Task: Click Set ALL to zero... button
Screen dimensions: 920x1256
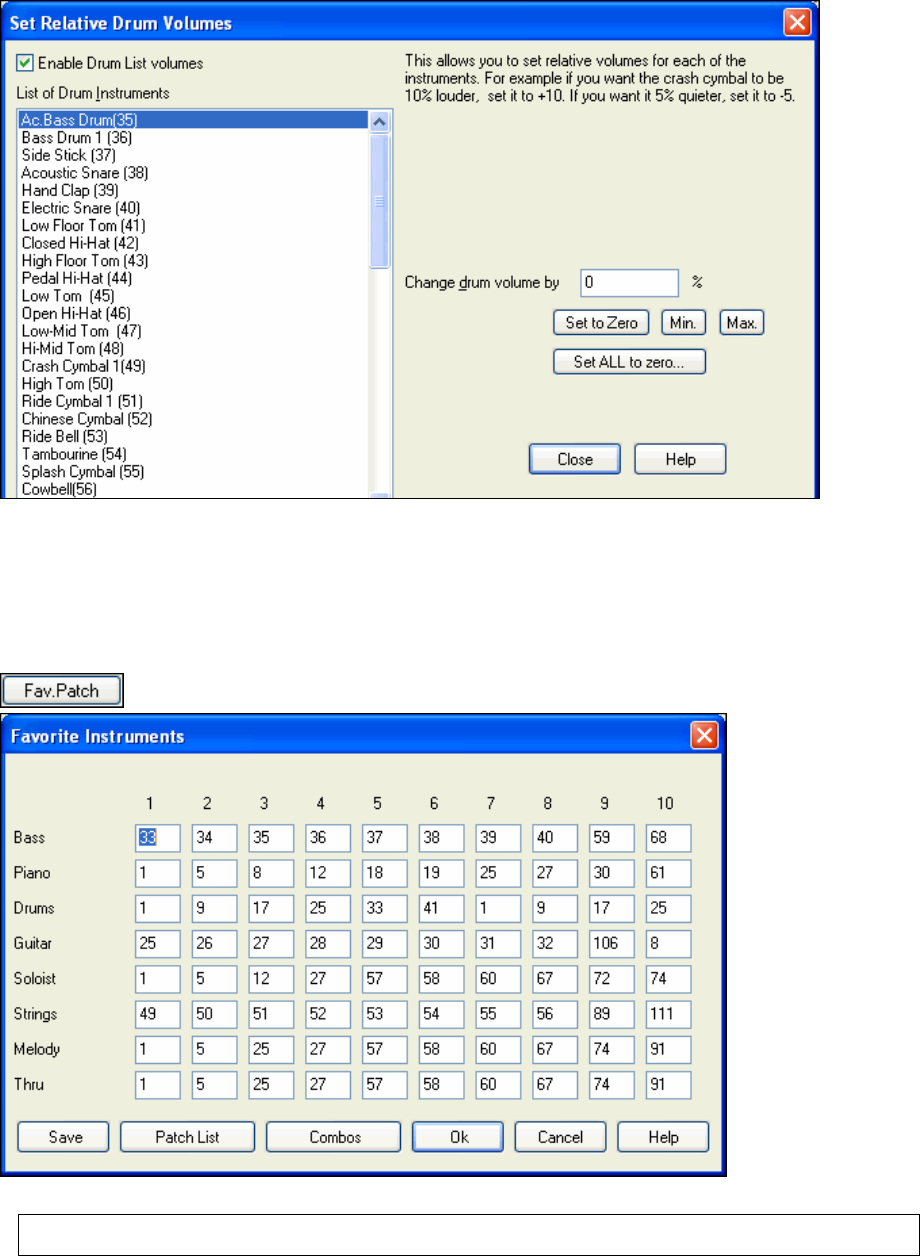Action: pyautogui.click(x=629, y=361)
